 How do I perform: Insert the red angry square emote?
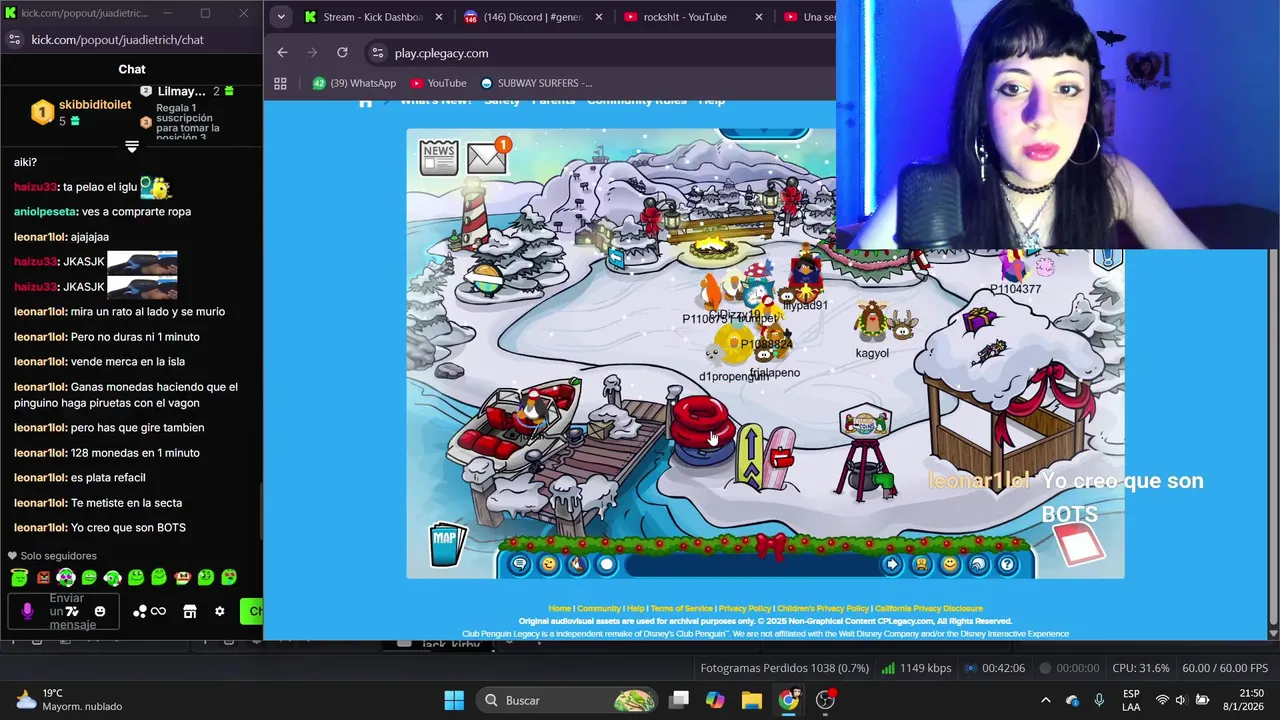(43, 577)
